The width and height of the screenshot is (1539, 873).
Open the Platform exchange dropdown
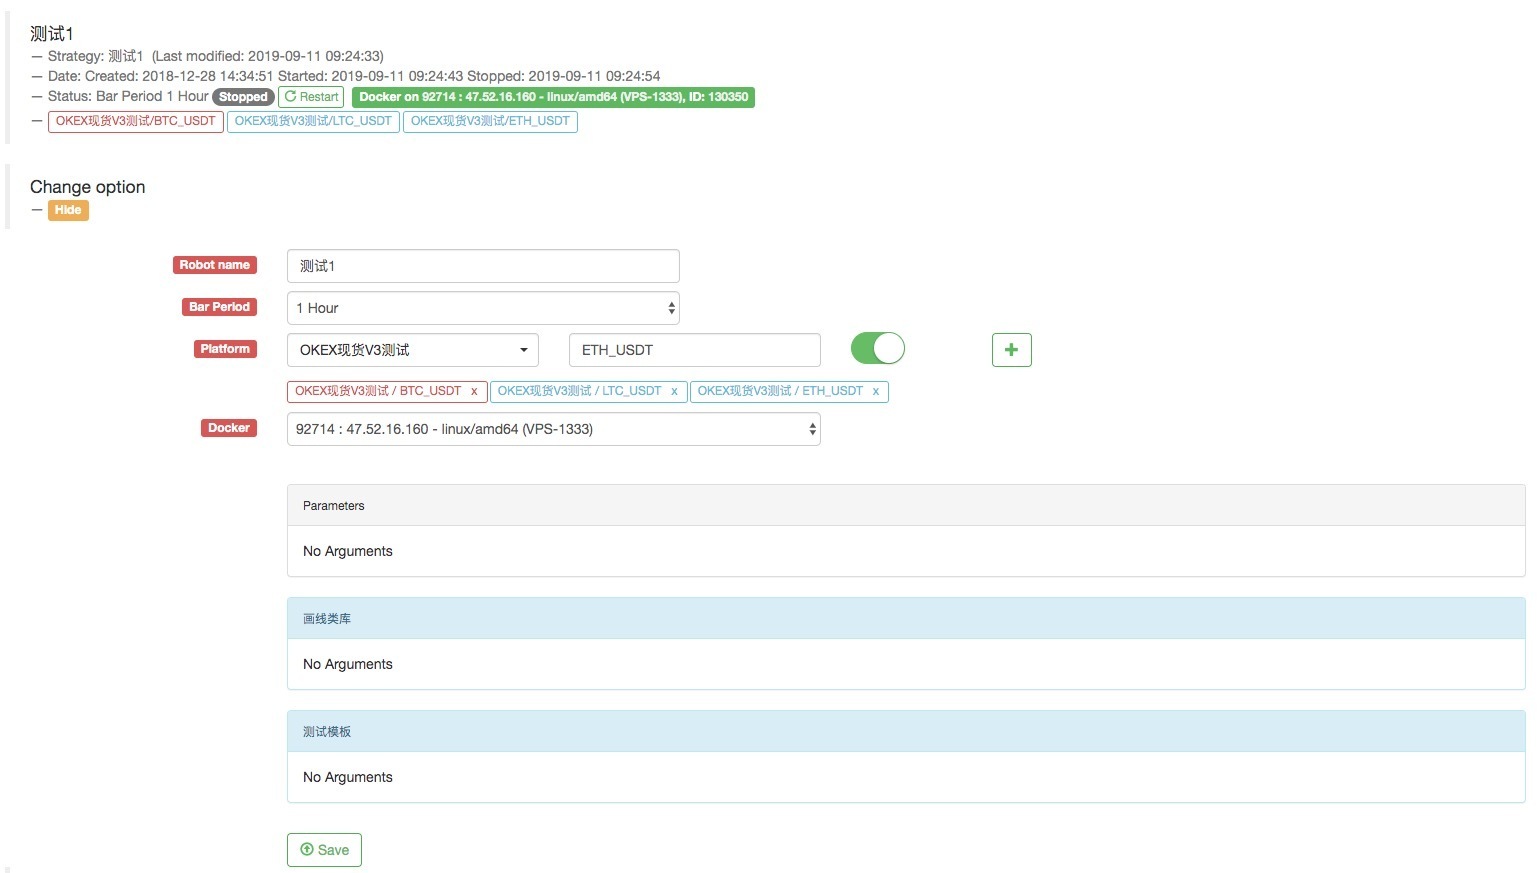tap(413, 350)
